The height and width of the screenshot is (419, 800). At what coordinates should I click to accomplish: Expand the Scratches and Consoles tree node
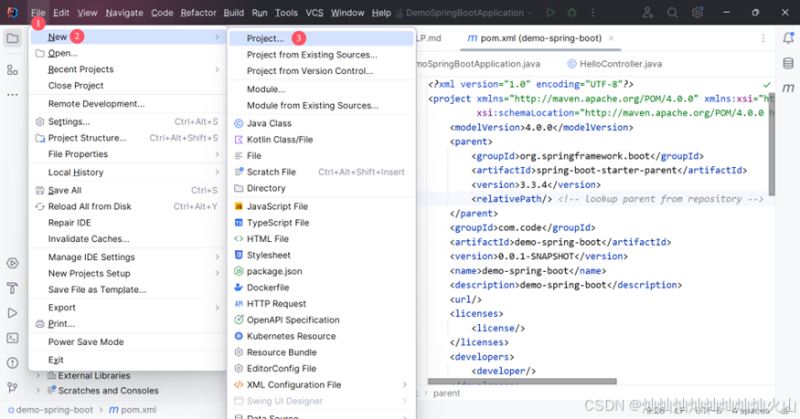[x=37, y=390]
